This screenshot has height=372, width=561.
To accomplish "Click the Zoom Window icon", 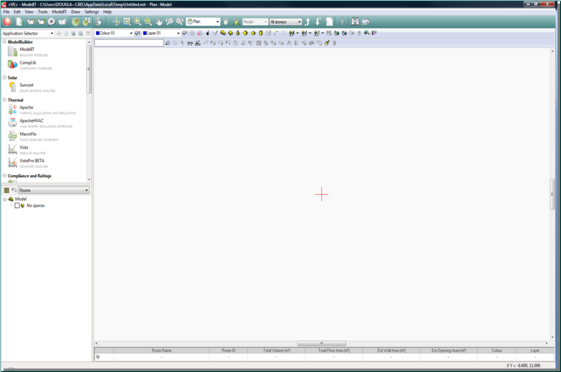I will pos(127,22).
